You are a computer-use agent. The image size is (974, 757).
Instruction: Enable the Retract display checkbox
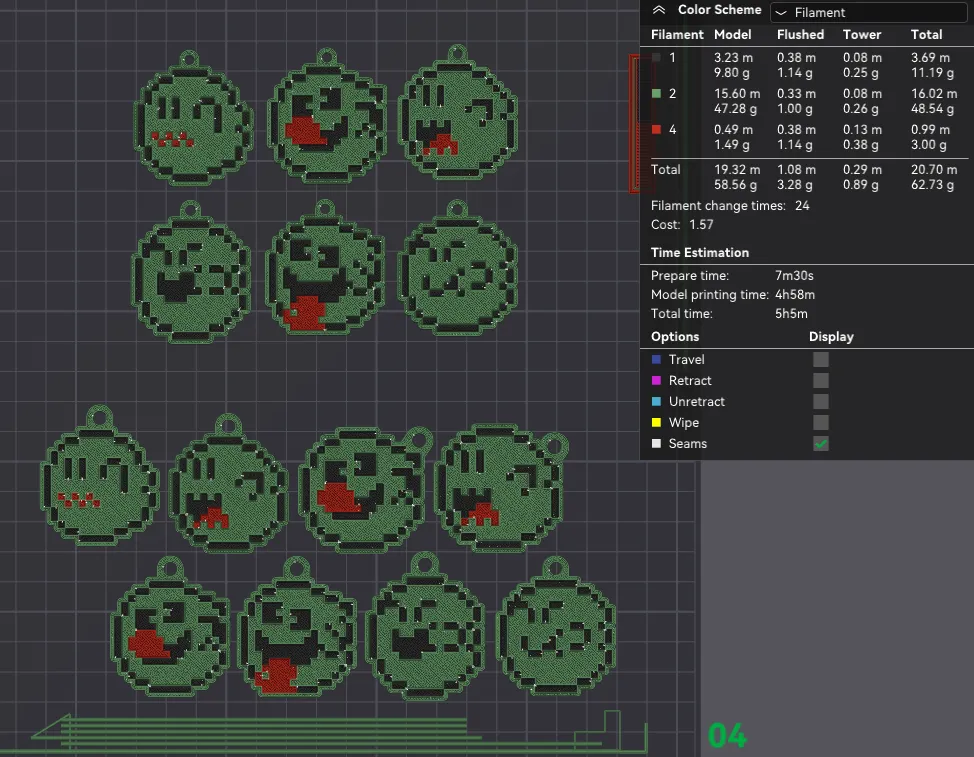pos(820,380)
